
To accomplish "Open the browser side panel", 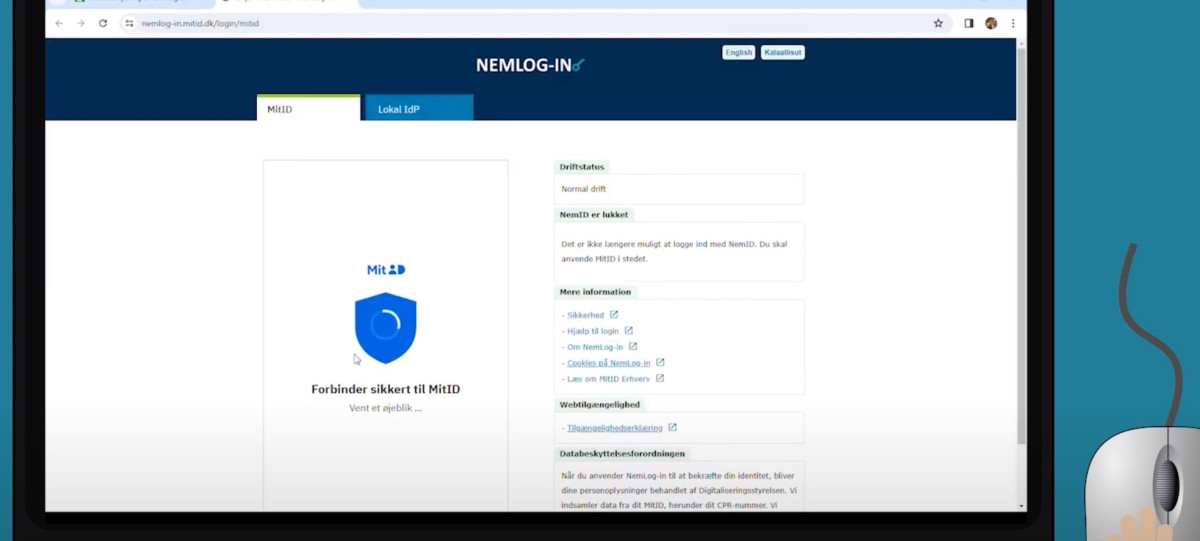I will 968,23.
